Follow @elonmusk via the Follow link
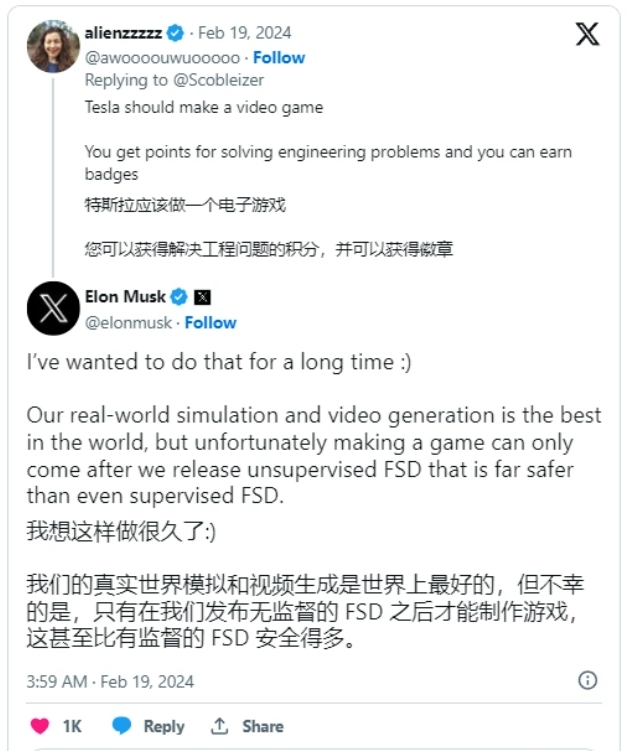 (210, 322)
